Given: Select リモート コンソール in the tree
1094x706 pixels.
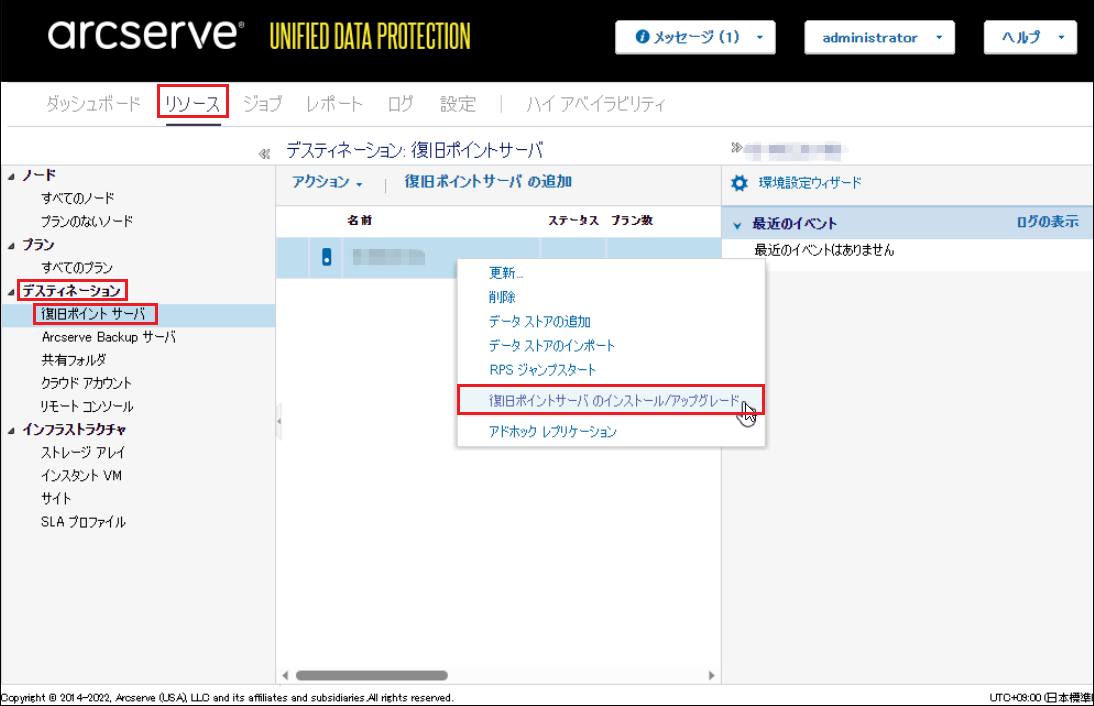Looking at the screenshot, I should pyautogui.click(x=87, y=406).
